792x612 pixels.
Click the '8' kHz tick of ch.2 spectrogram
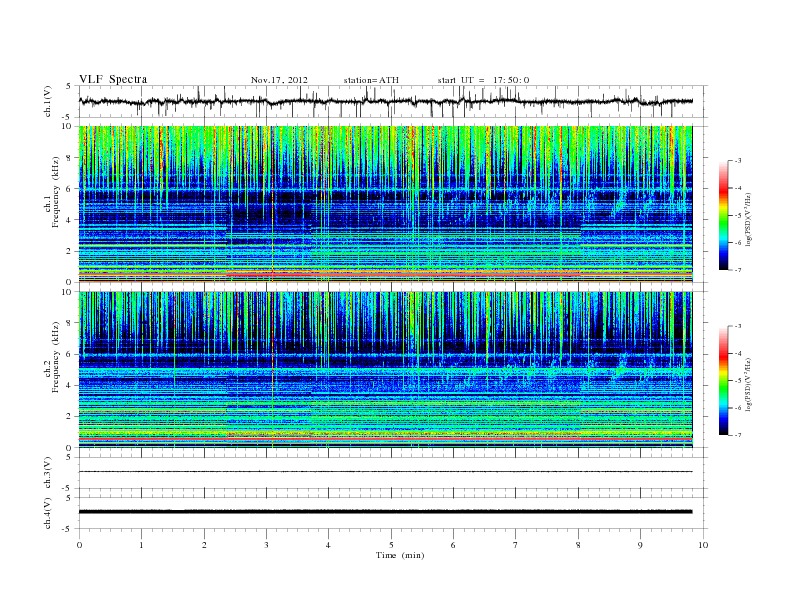coord(69,323)
